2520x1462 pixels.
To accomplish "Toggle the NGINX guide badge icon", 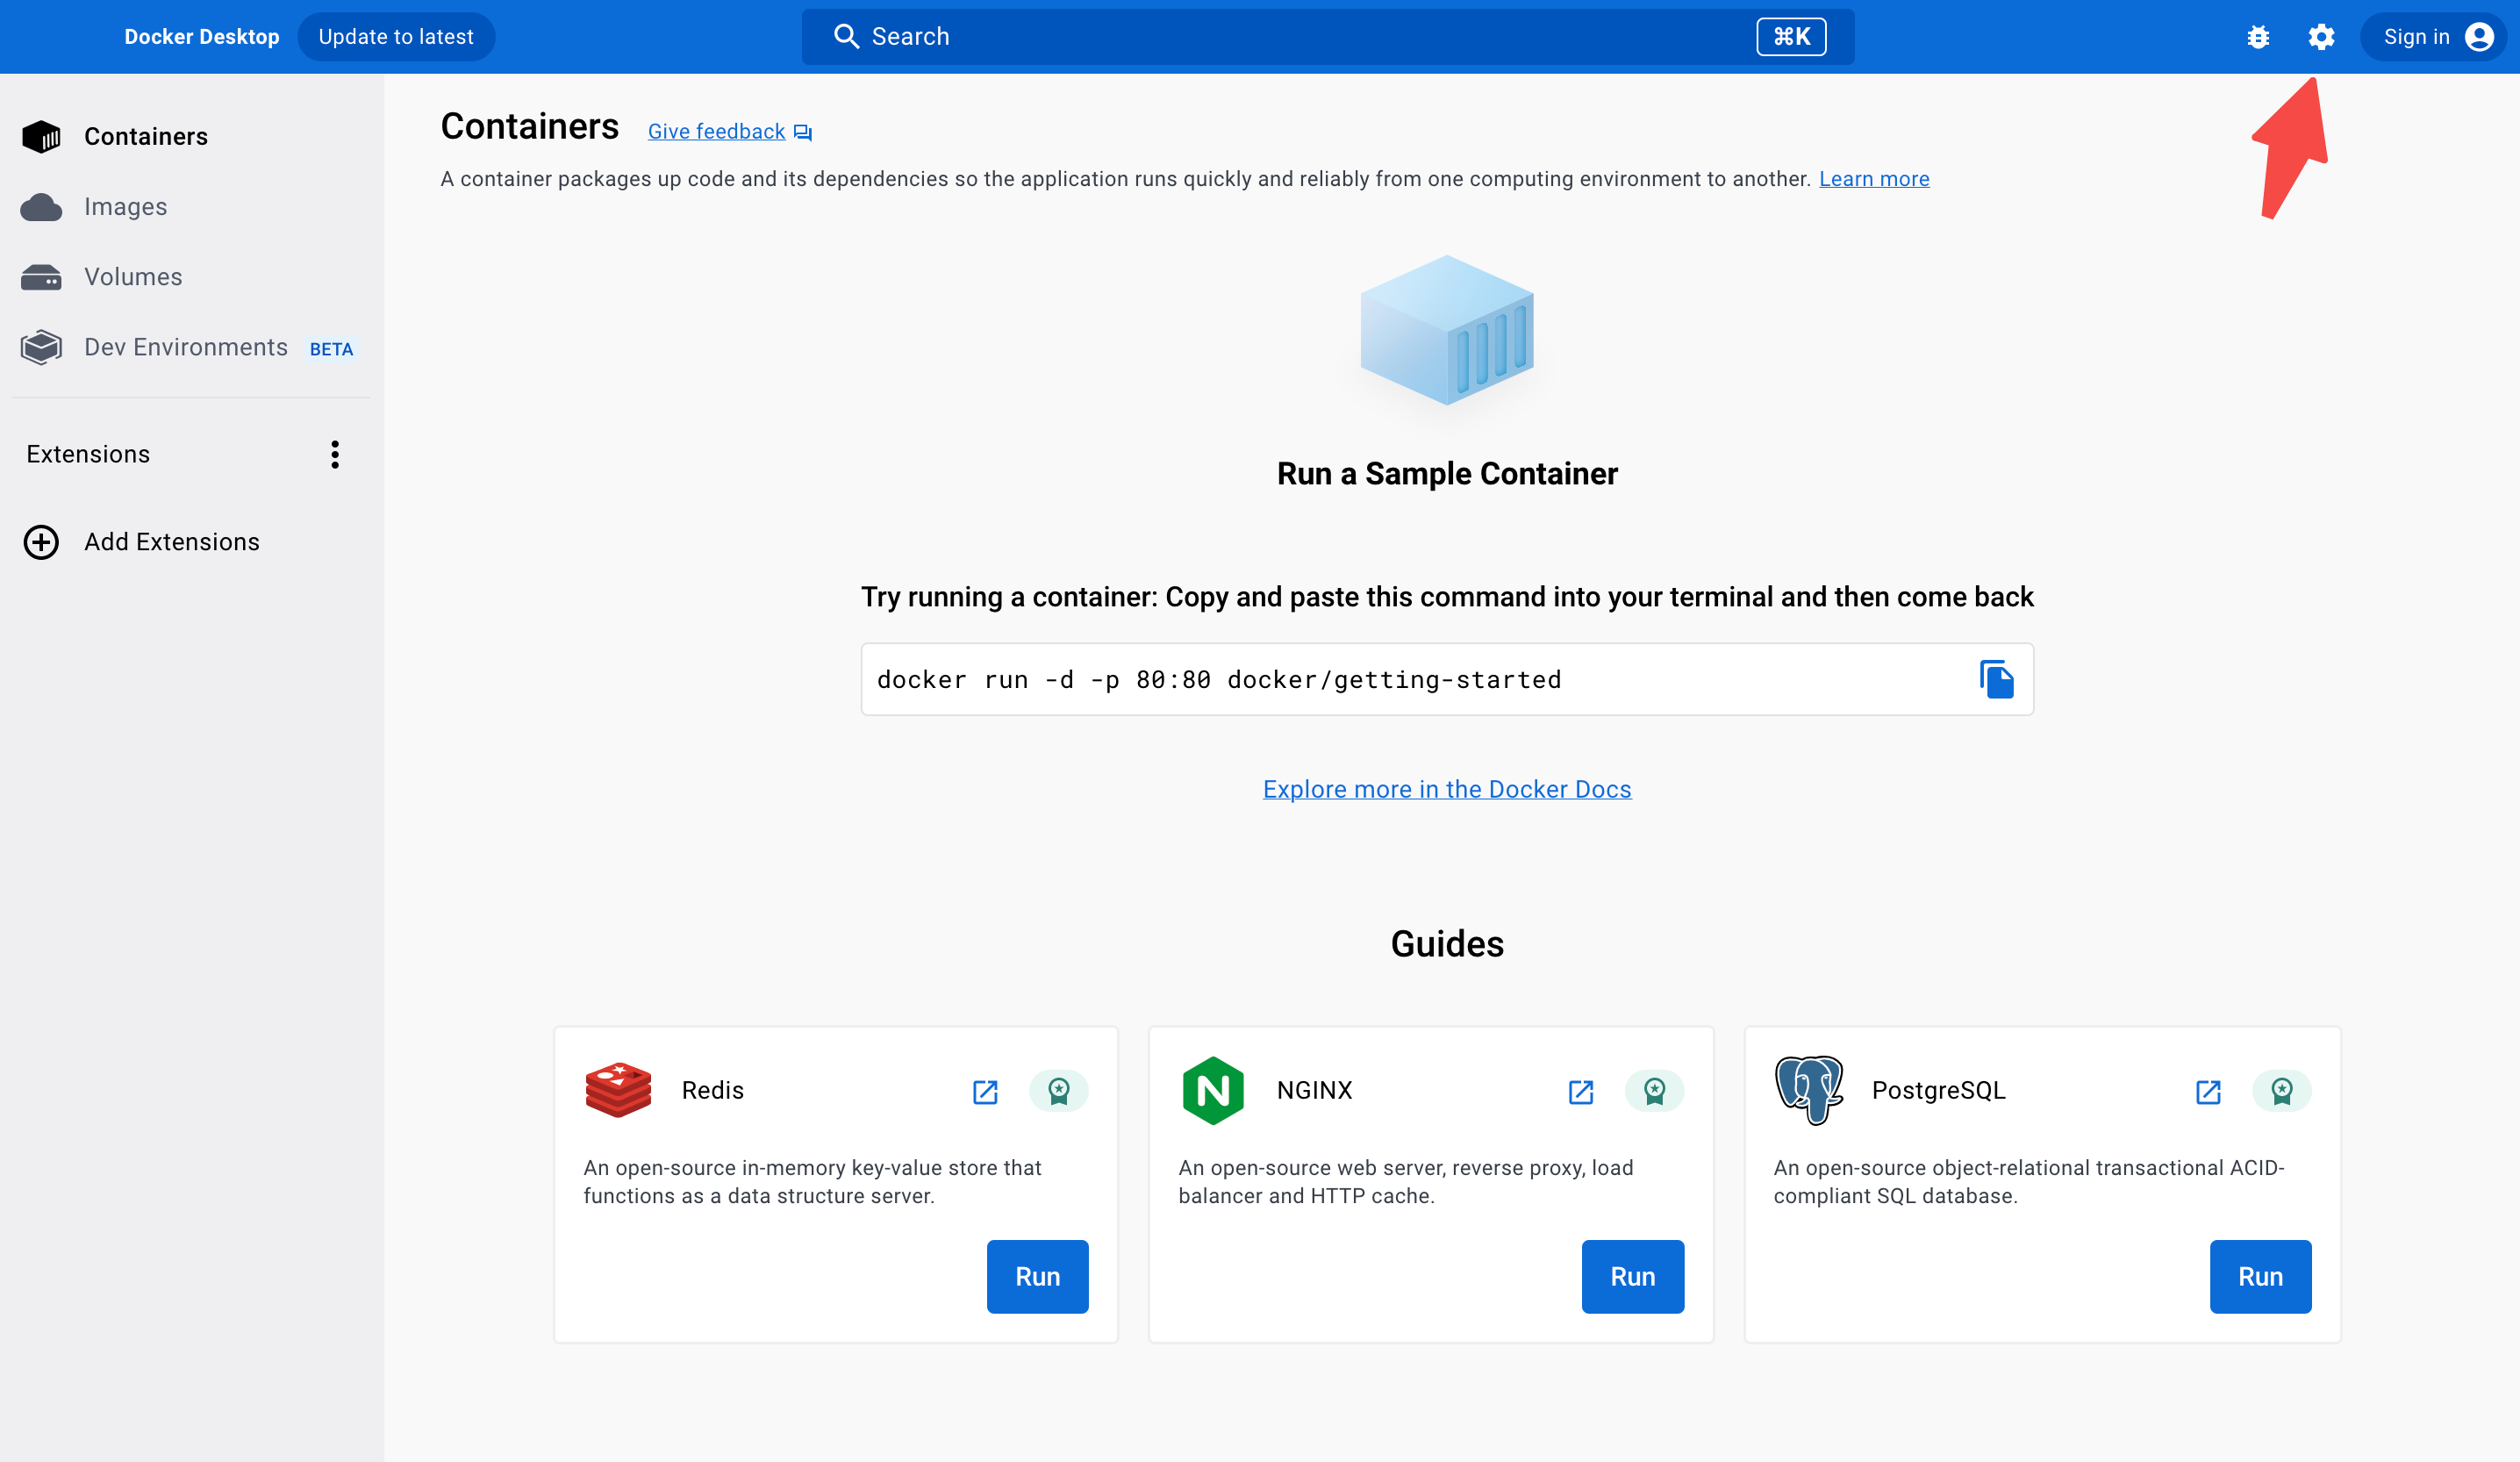I will pyautogui.click(x=1653, y=1092).
